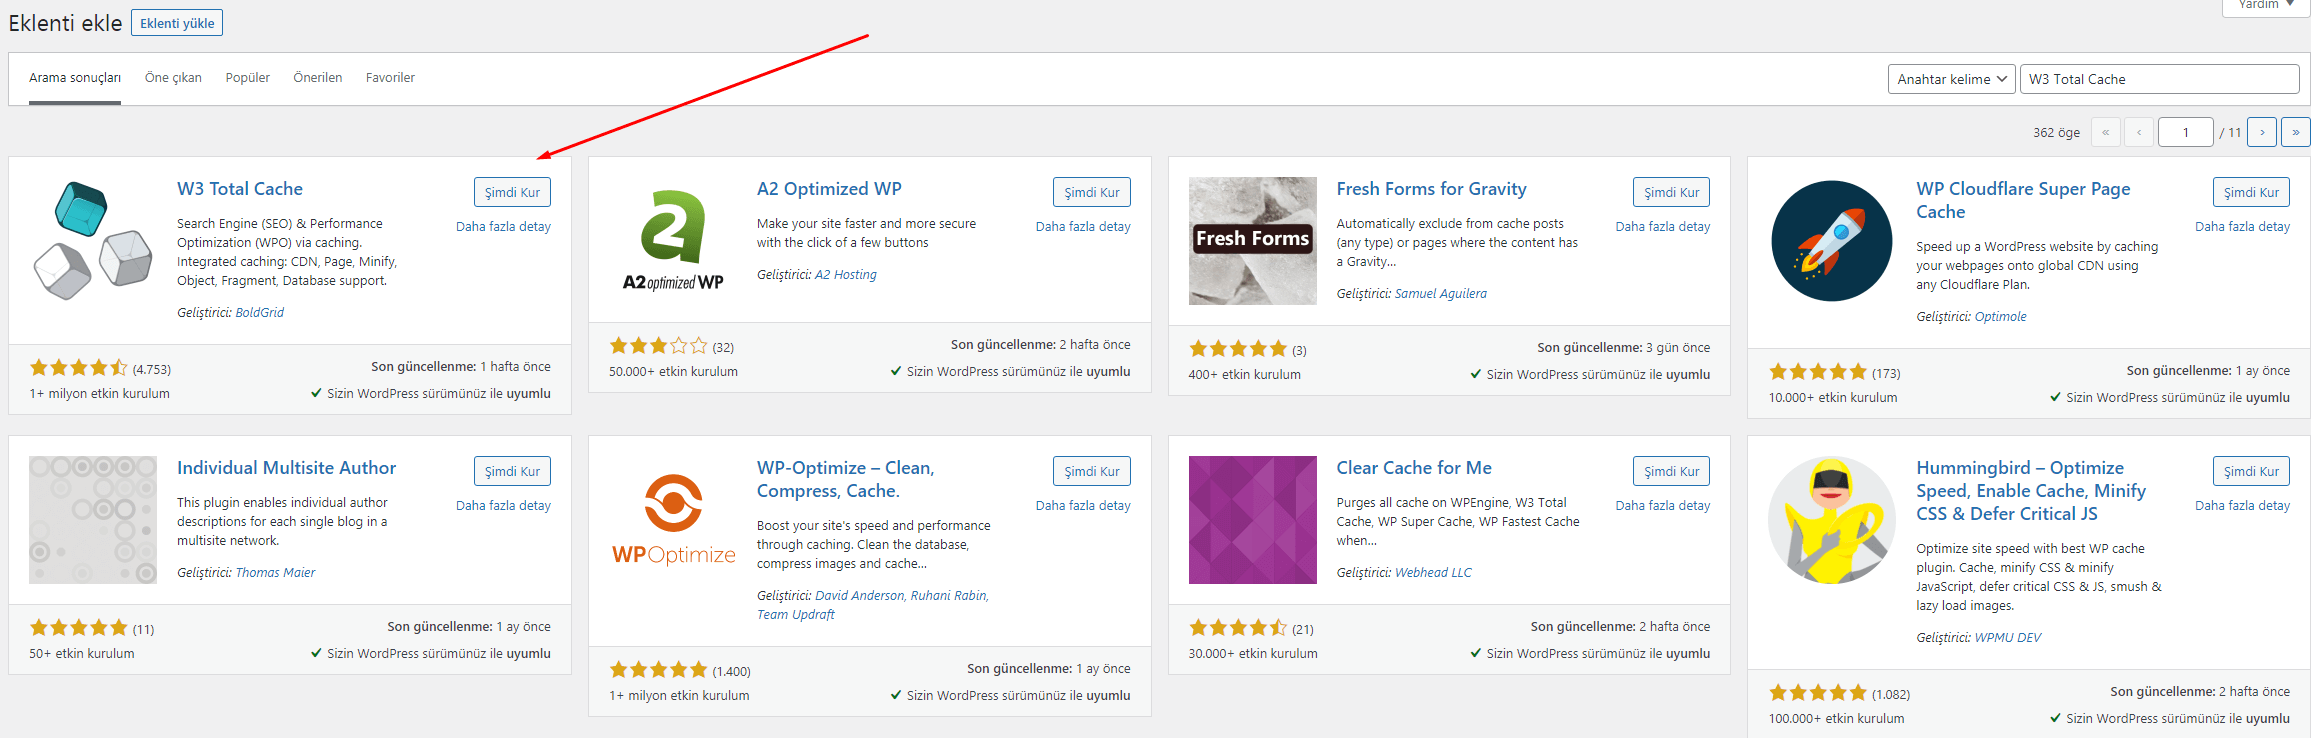Install Fresh Forms for Gravity now
This screenshot has height=738, width=2311.
click(1672, 192)
